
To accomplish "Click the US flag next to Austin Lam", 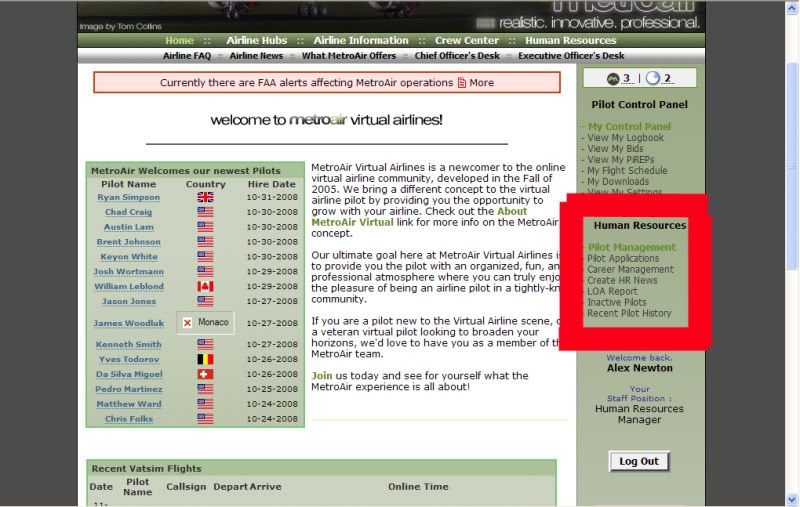I will click(205, 227).
